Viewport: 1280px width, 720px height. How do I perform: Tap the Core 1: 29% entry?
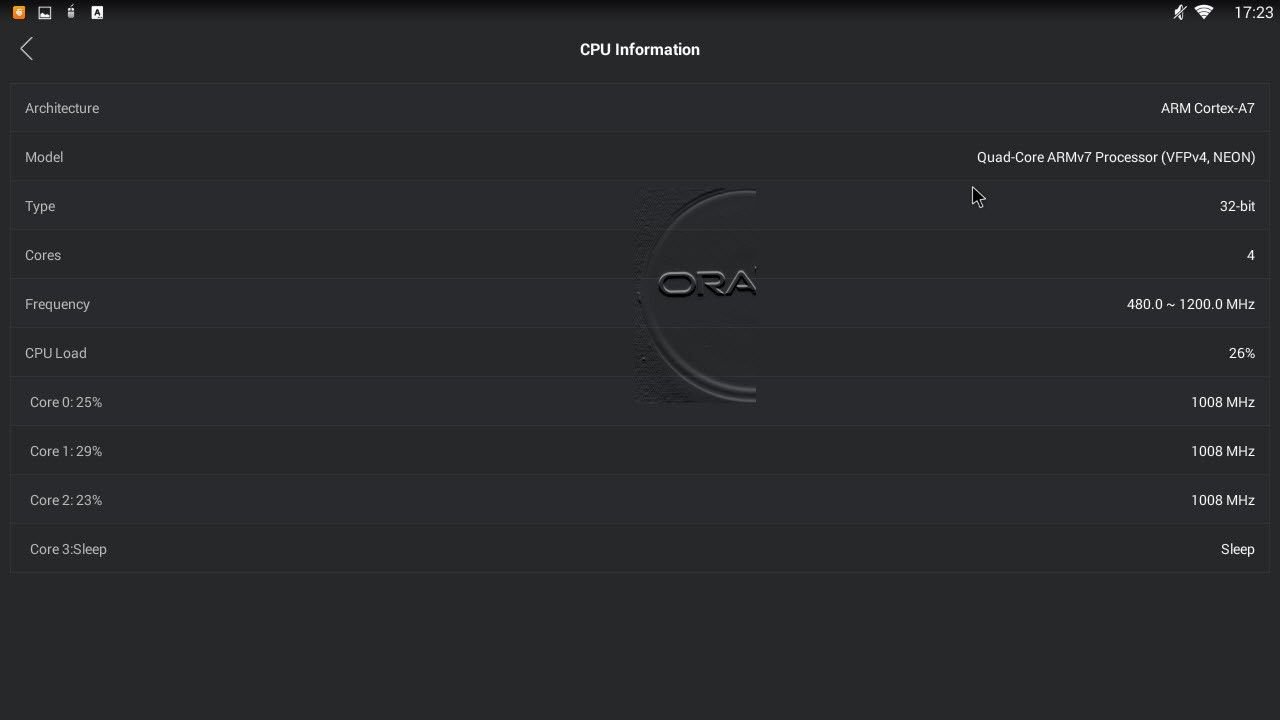tap(640, 451)
